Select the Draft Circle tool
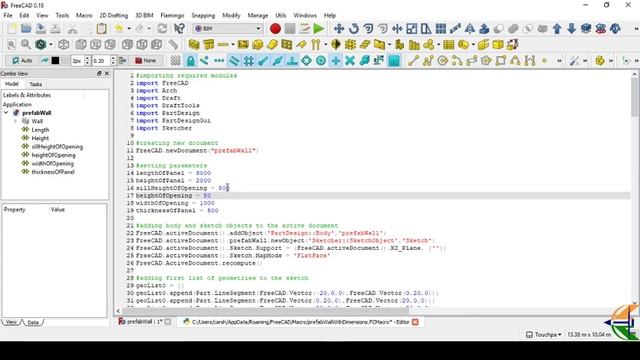 [442, 61]
